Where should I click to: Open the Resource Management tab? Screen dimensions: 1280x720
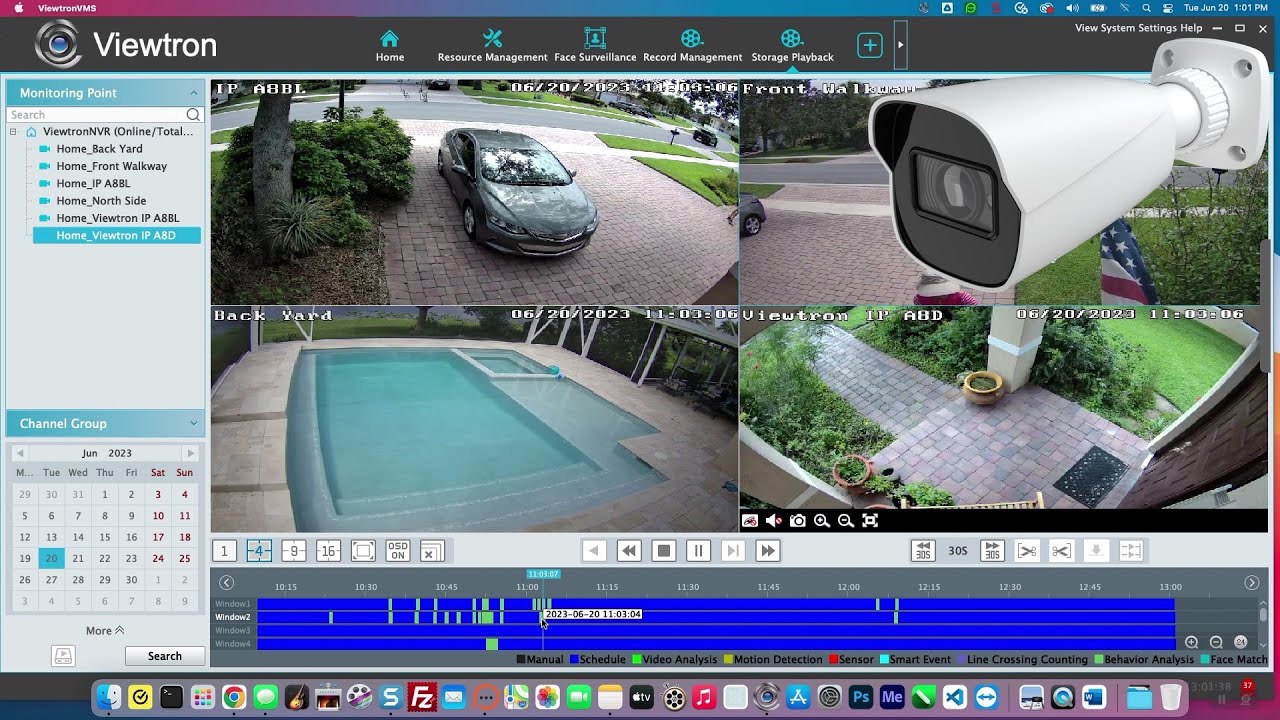(492, 46)
